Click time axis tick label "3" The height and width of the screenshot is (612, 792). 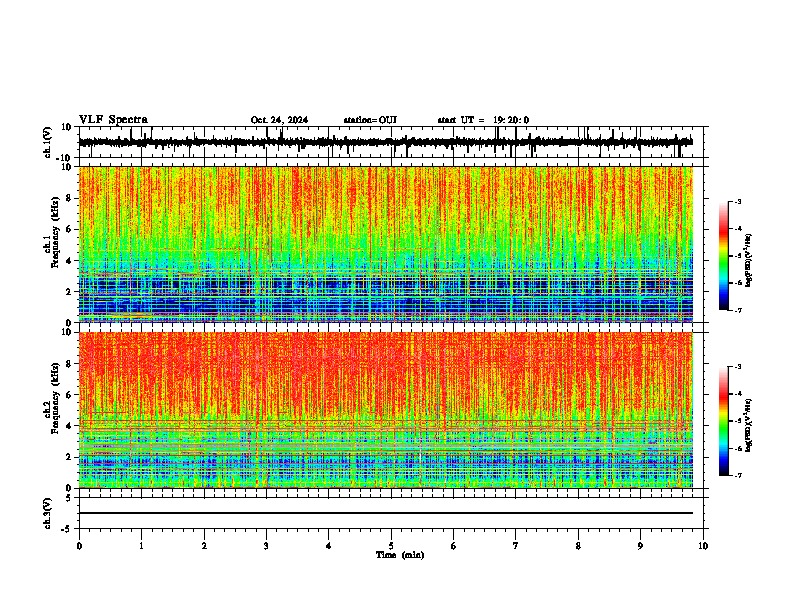(x=266, y=546)
